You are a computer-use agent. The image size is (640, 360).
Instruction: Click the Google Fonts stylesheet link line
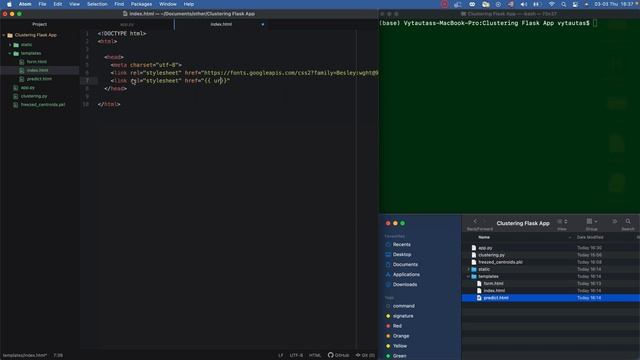244,73
